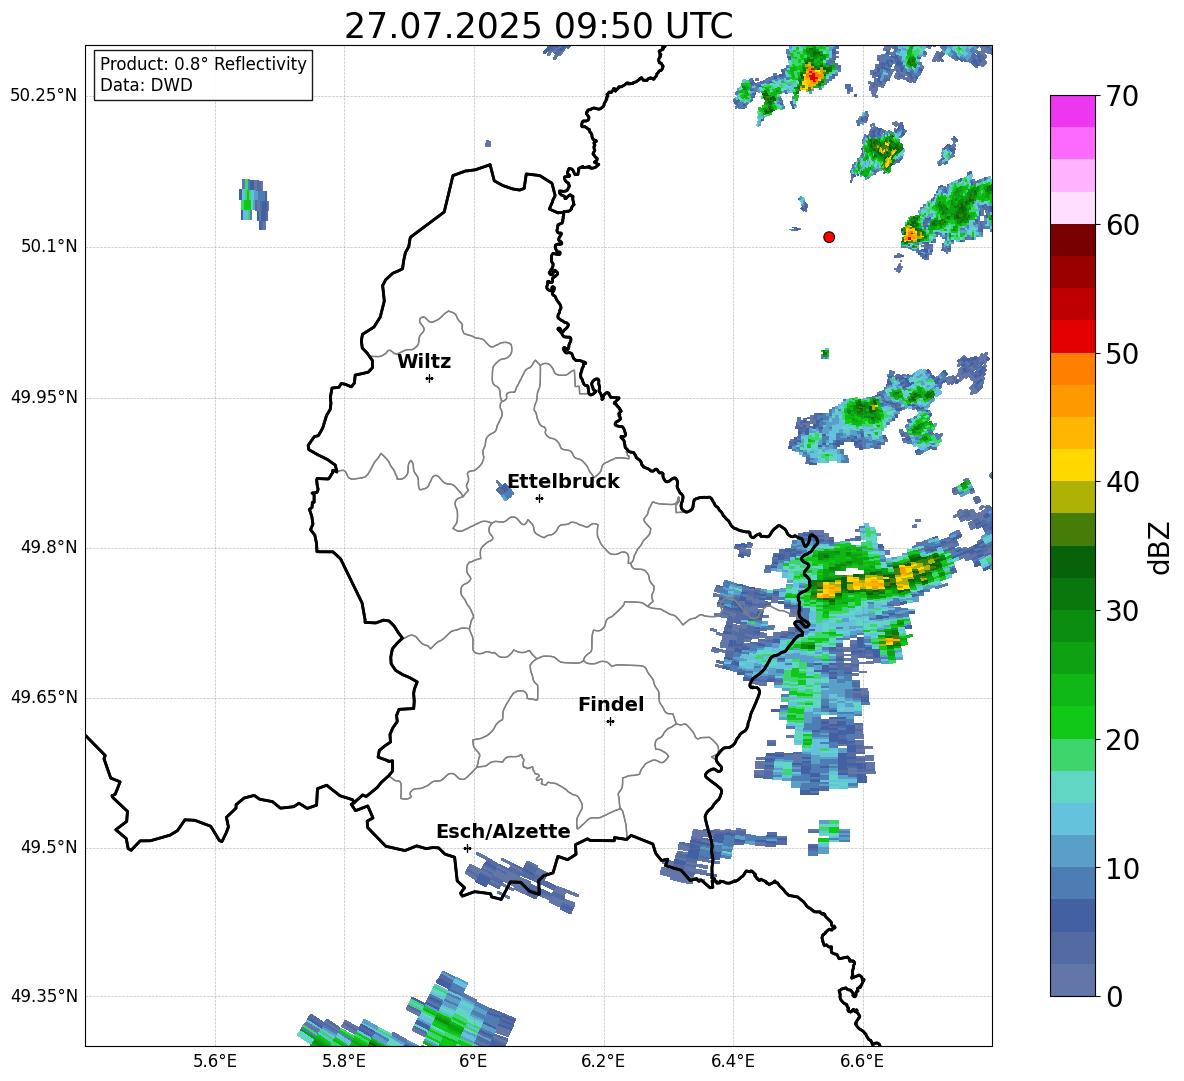1184x1081 pixels.
Task: Click the 6.4°E longitude label
Action: coord(732,1061)
